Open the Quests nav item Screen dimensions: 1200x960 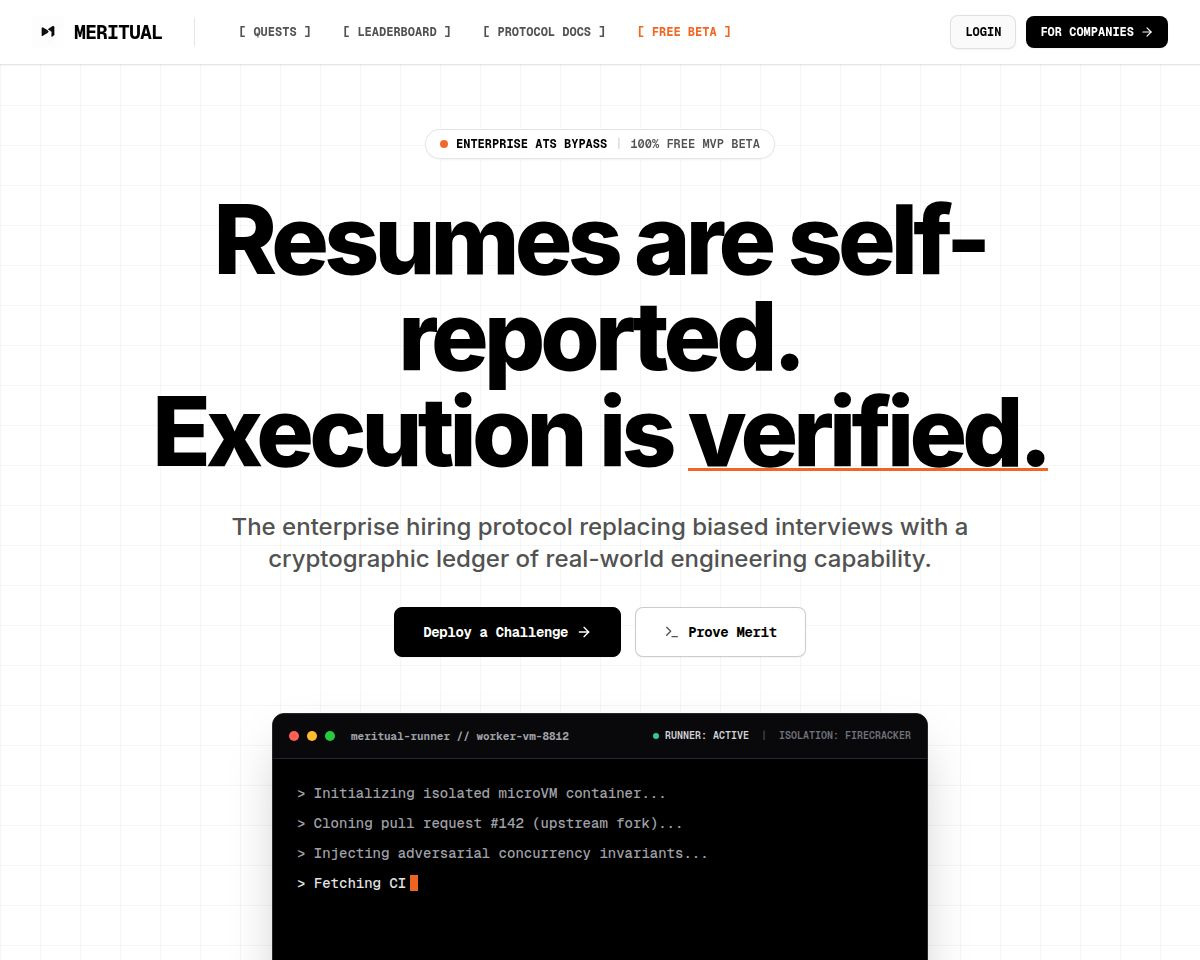tap(275, 32)
